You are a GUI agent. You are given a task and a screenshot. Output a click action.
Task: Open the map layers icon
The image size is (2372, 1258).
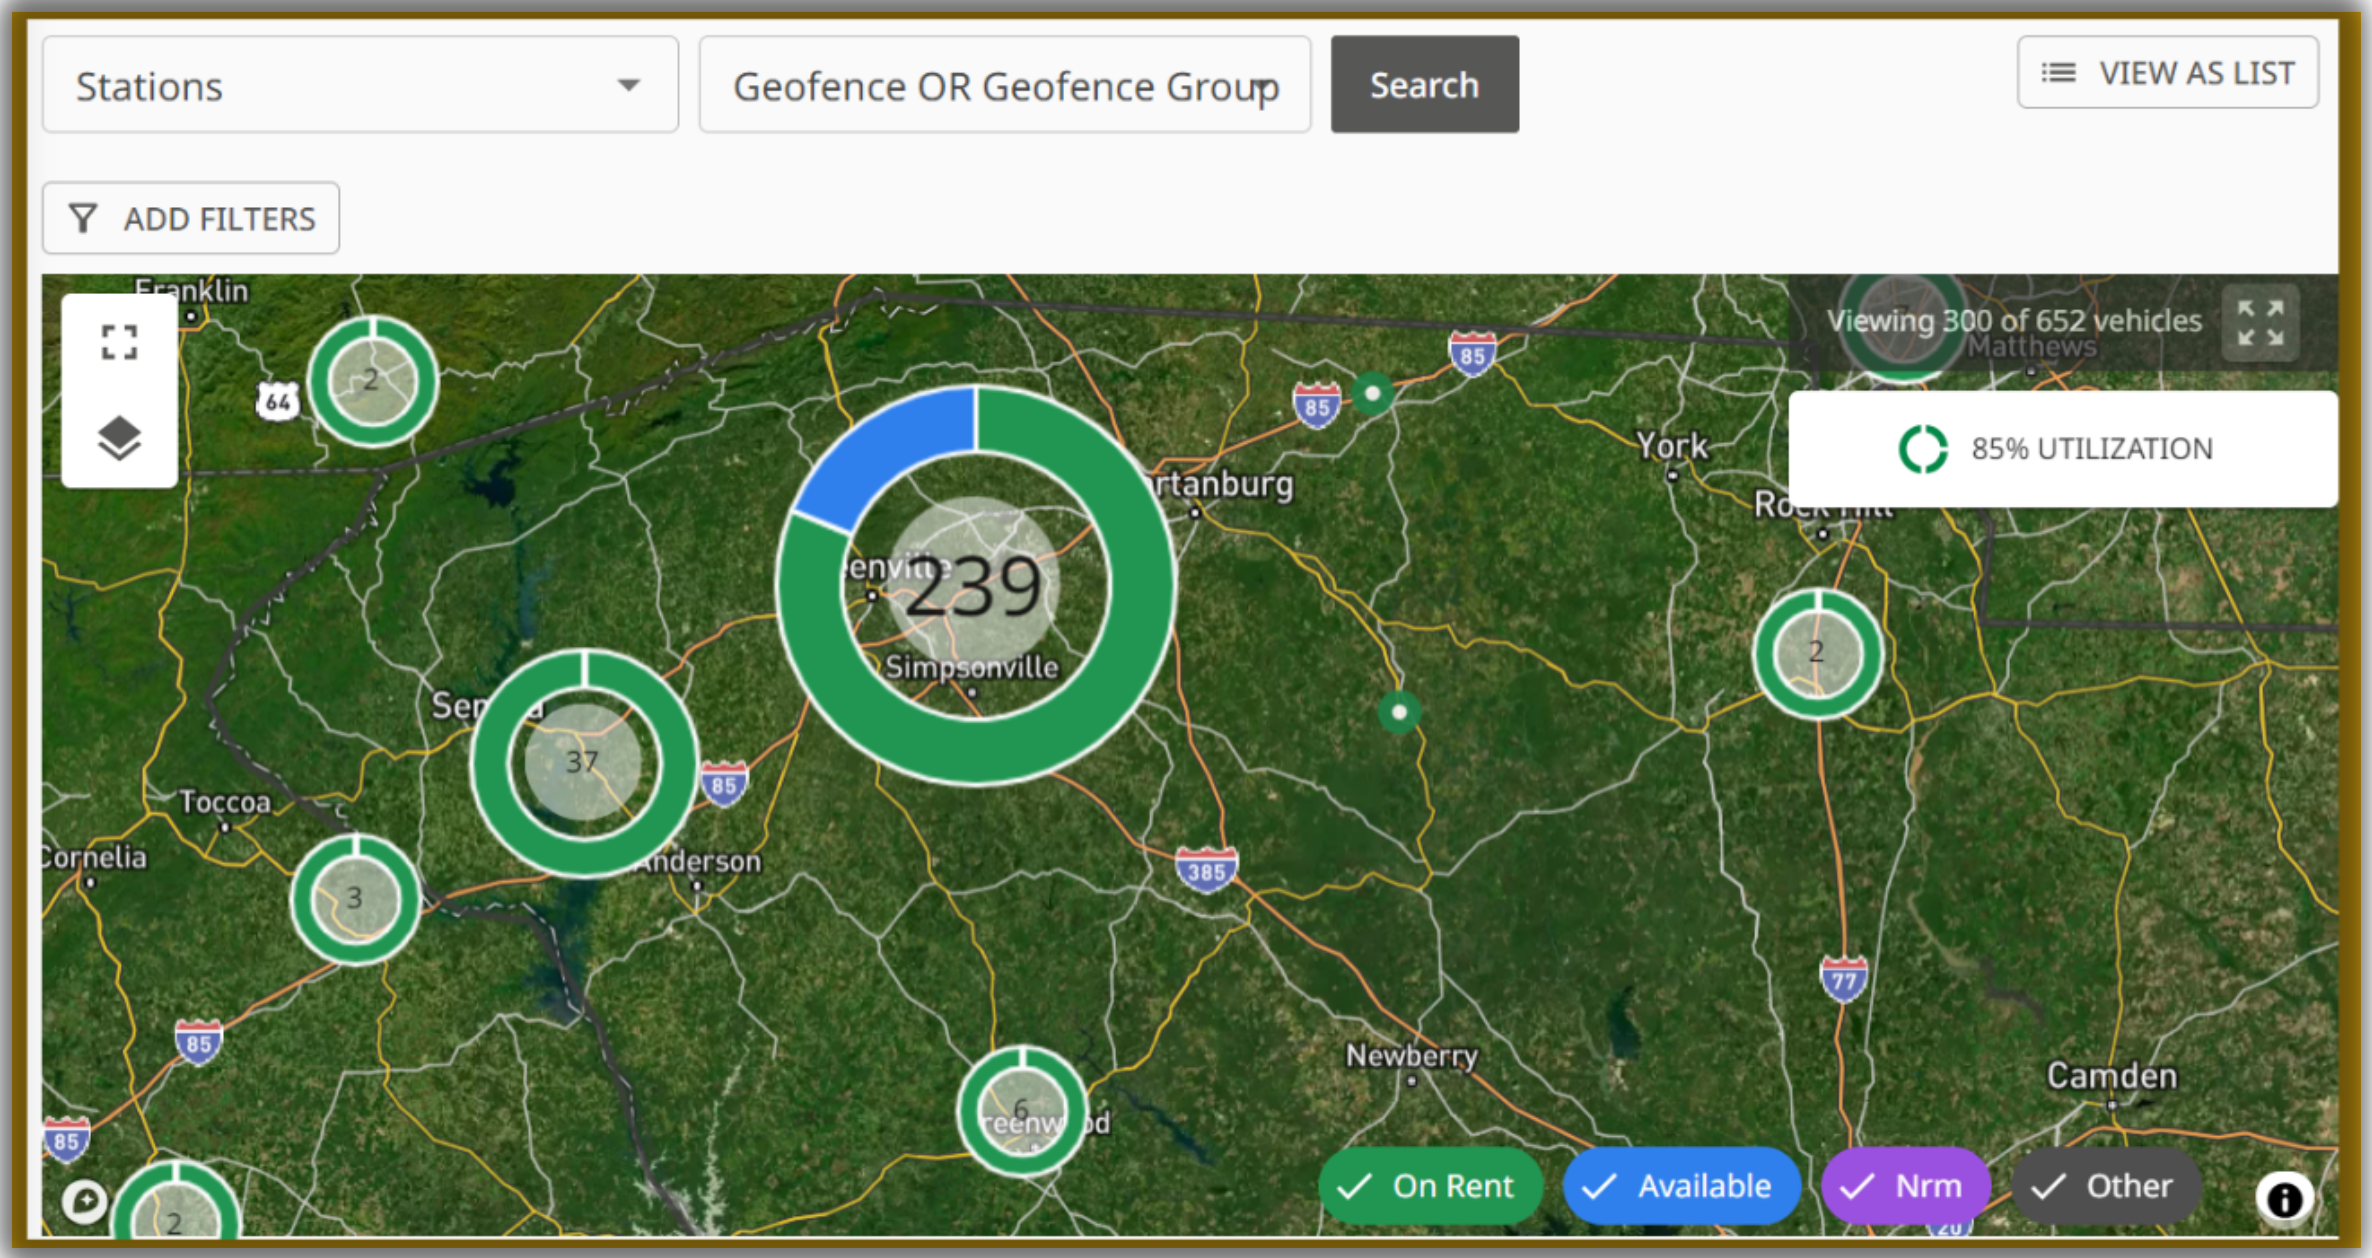(119, 437)
